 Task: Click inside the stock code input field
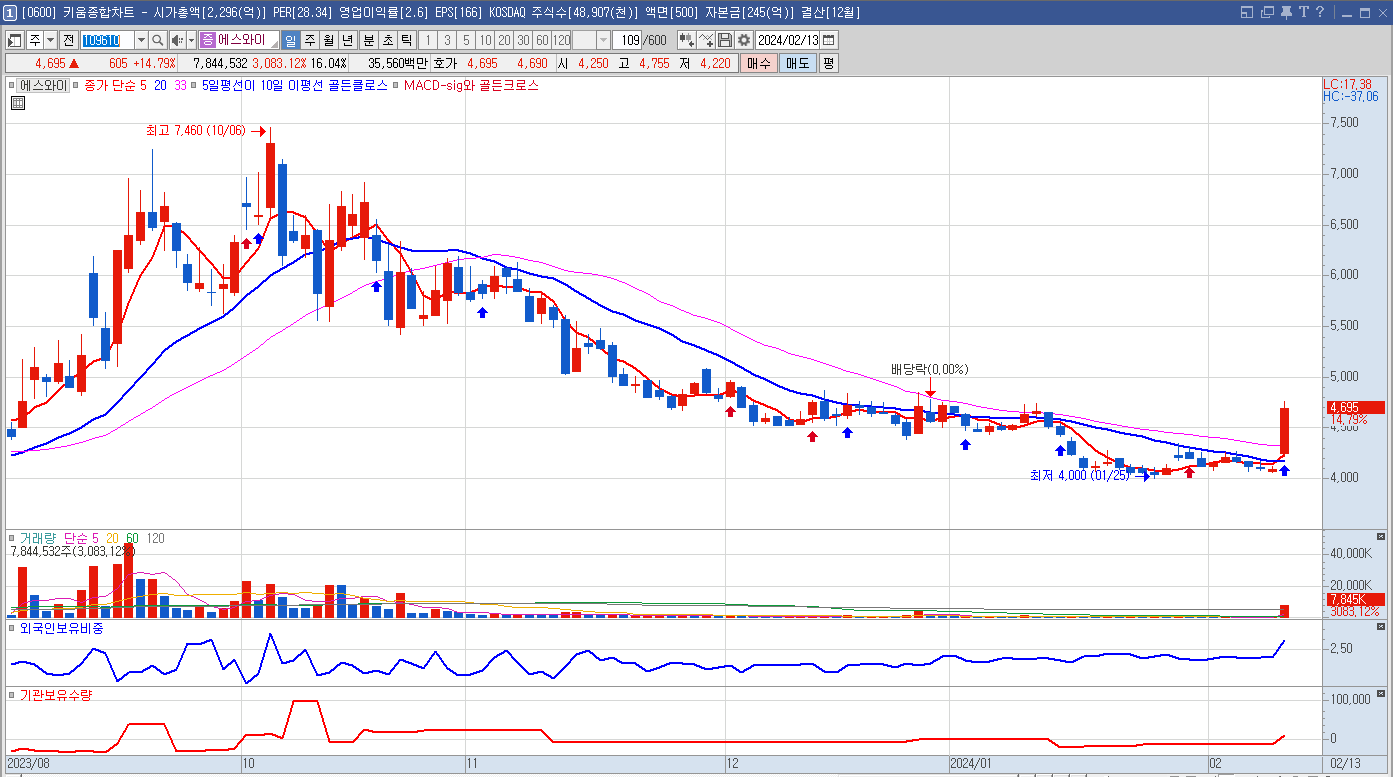(x=106, y=40)
